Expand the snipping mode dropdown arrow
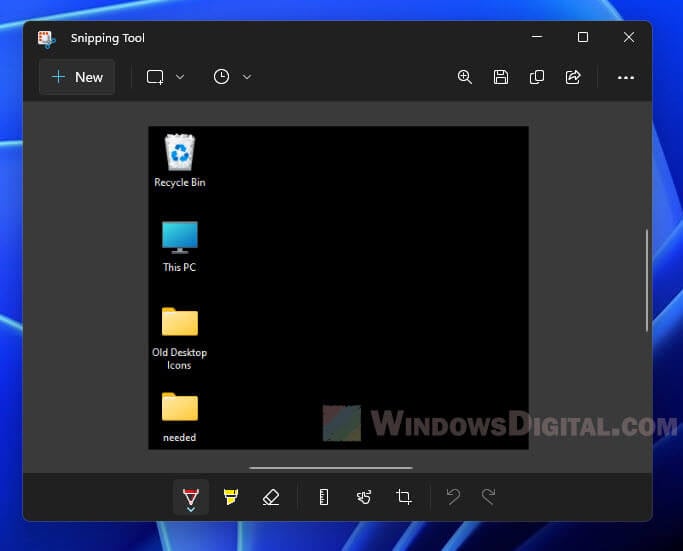Viewport: 683px width, 551px height. 180,77
